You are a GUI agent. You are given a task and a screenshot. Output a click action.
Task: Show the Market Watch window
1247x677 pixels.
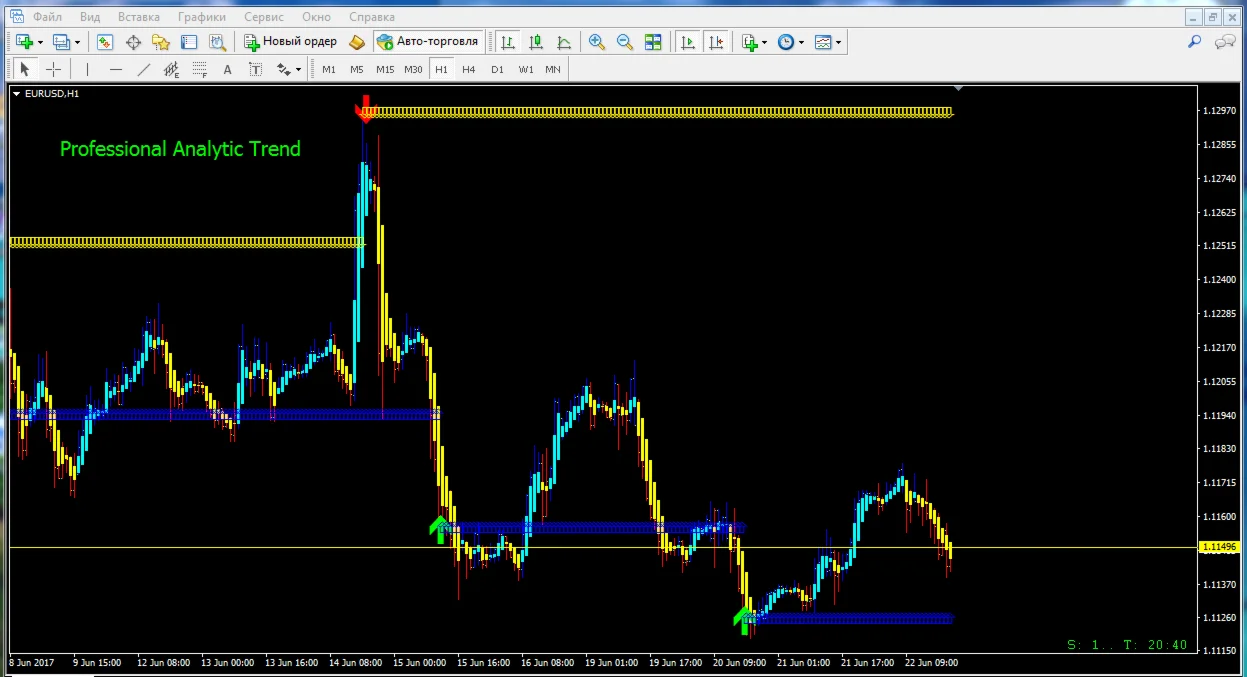[105, 42]
